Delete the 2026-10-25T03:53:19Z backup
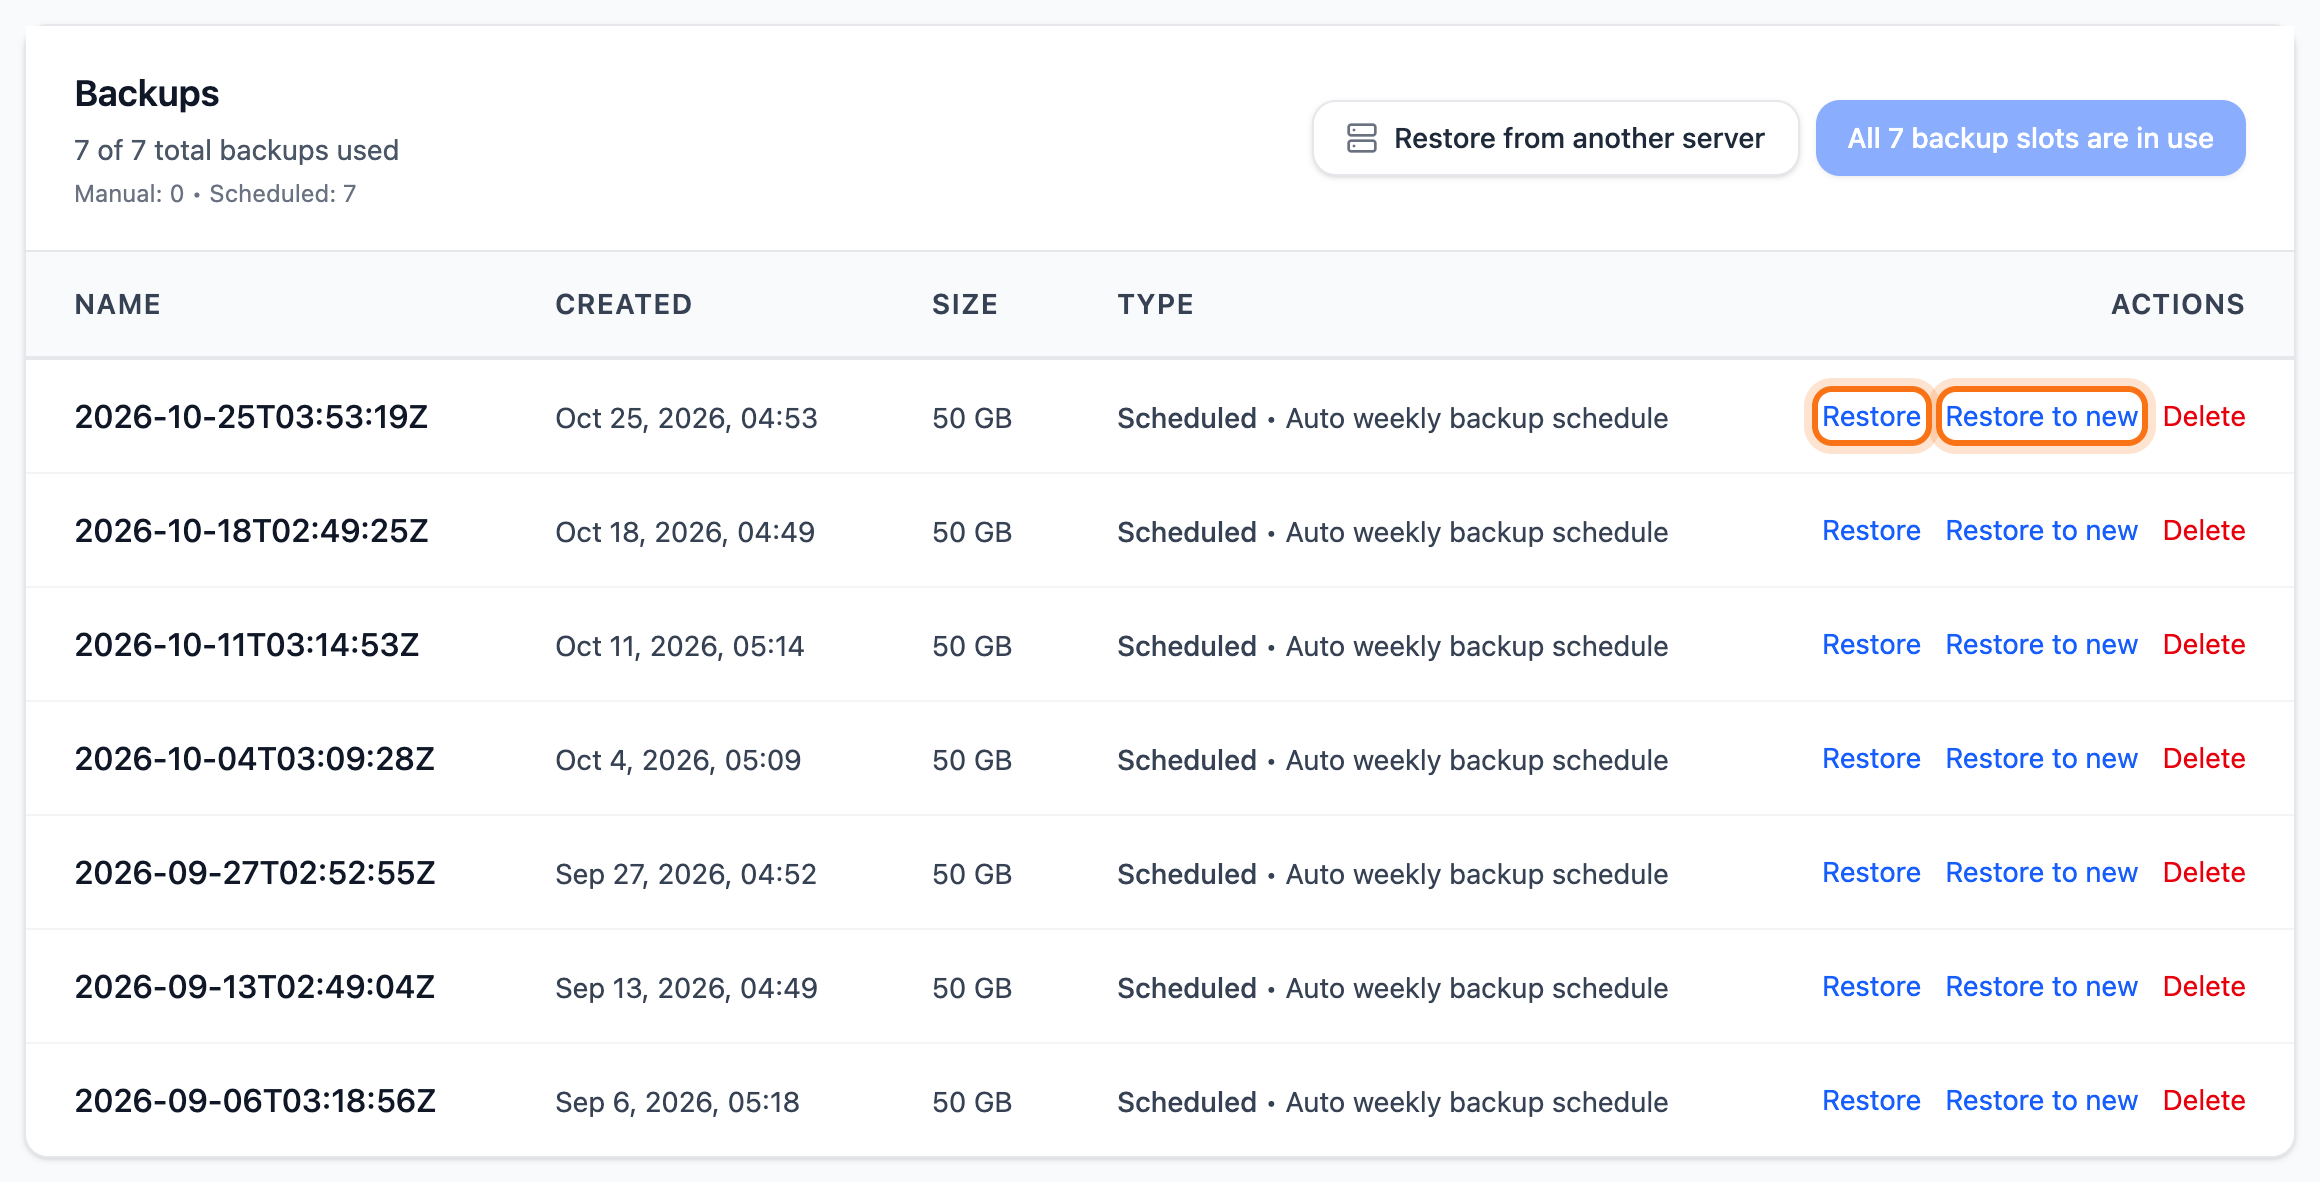The height and width of the screenshot is (1182, 2320). 2204,417
